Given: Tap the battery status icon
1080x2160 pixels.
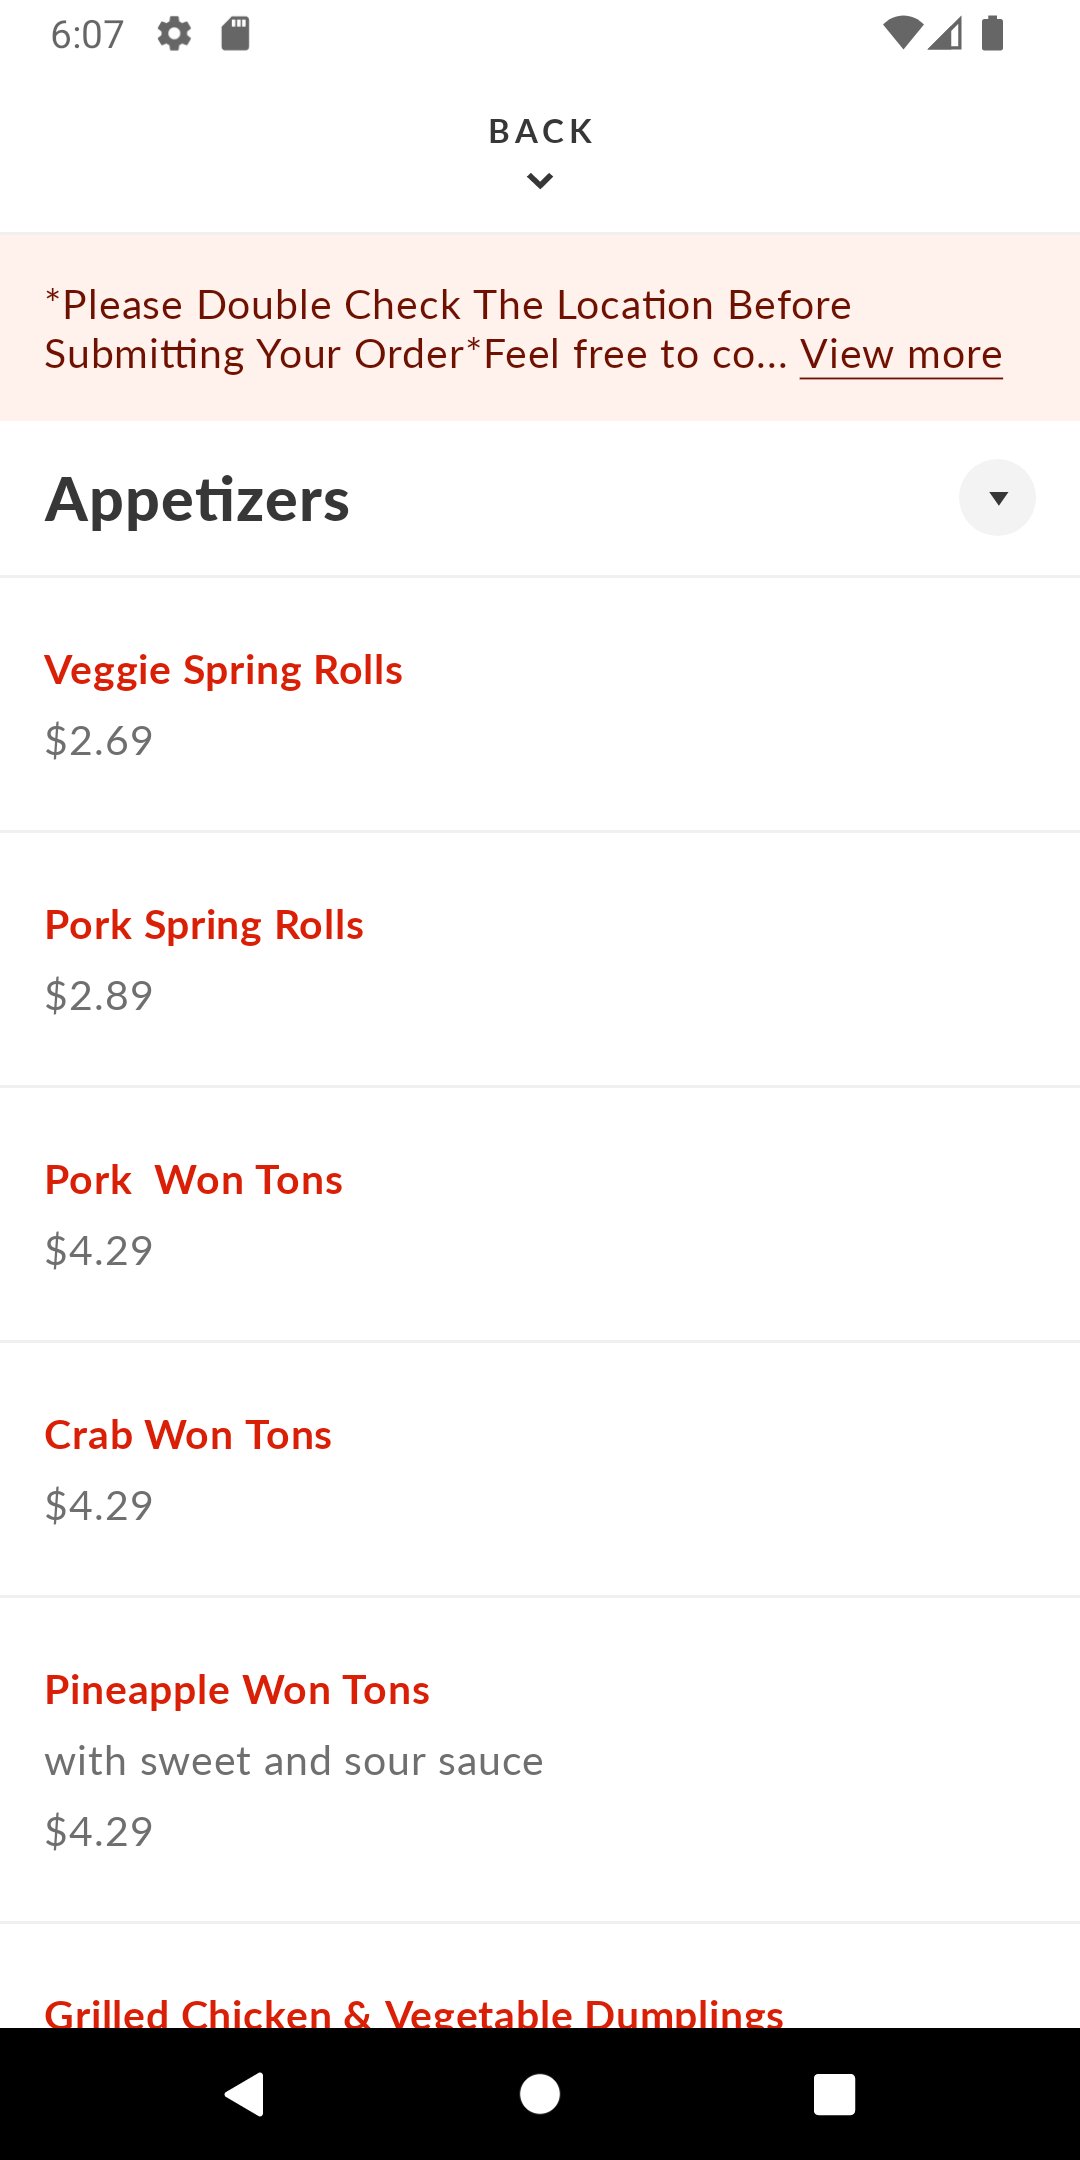Looking at the screenshot, I should point(992,34).
